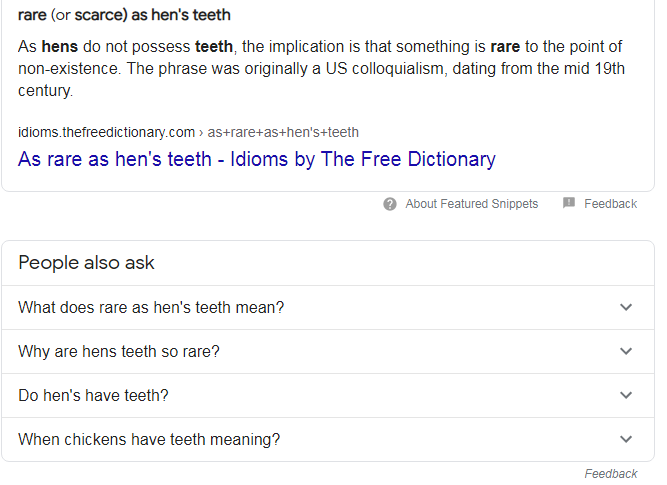
Task: Click the bold word 'teeth' in the snippet paragraph
Action: point(214,46)
